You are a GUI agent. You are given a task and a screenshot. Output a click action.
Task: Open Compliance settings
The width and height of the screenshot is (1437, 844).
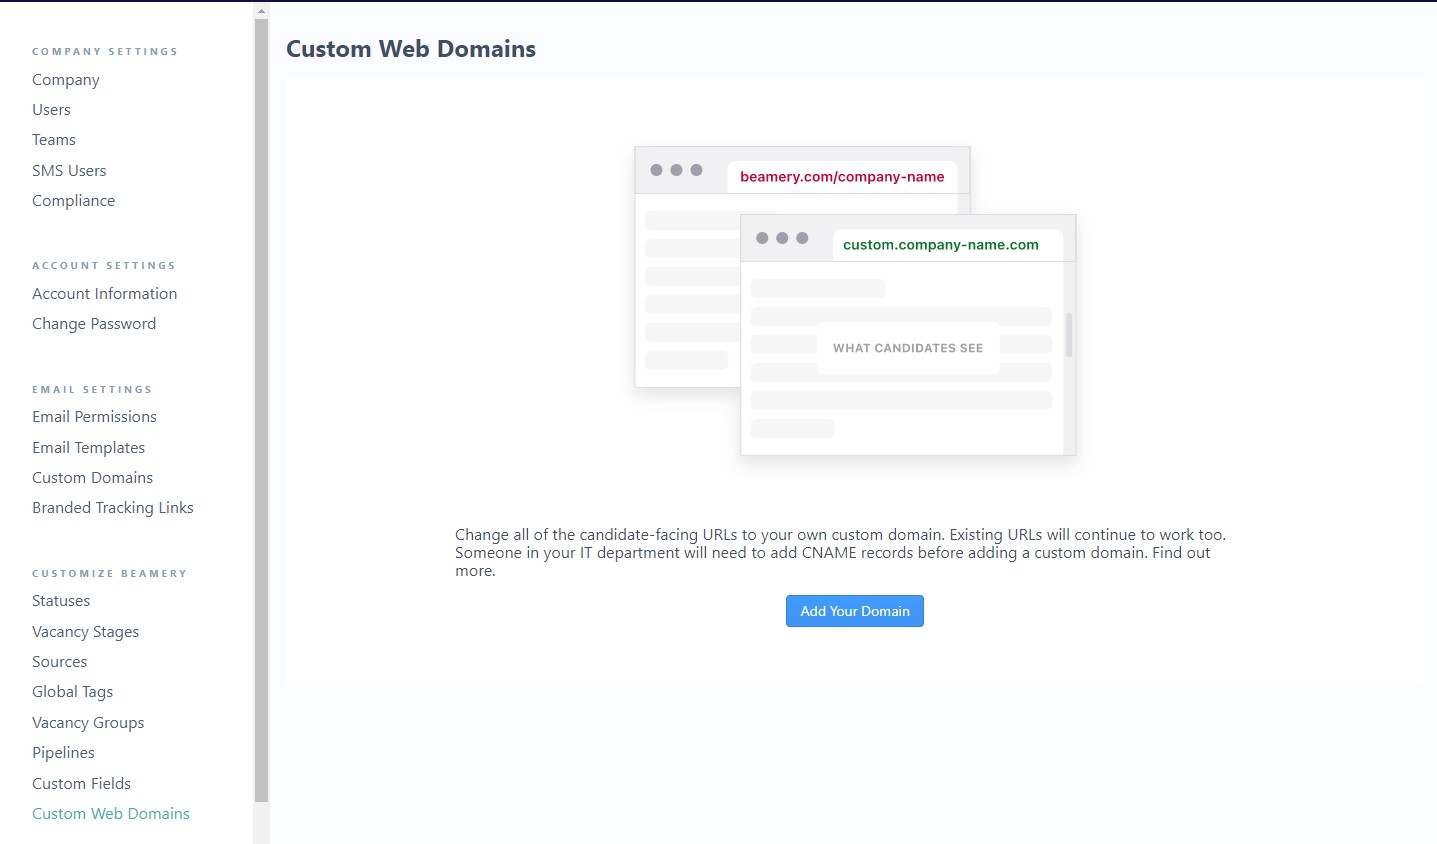click(73, 201)
